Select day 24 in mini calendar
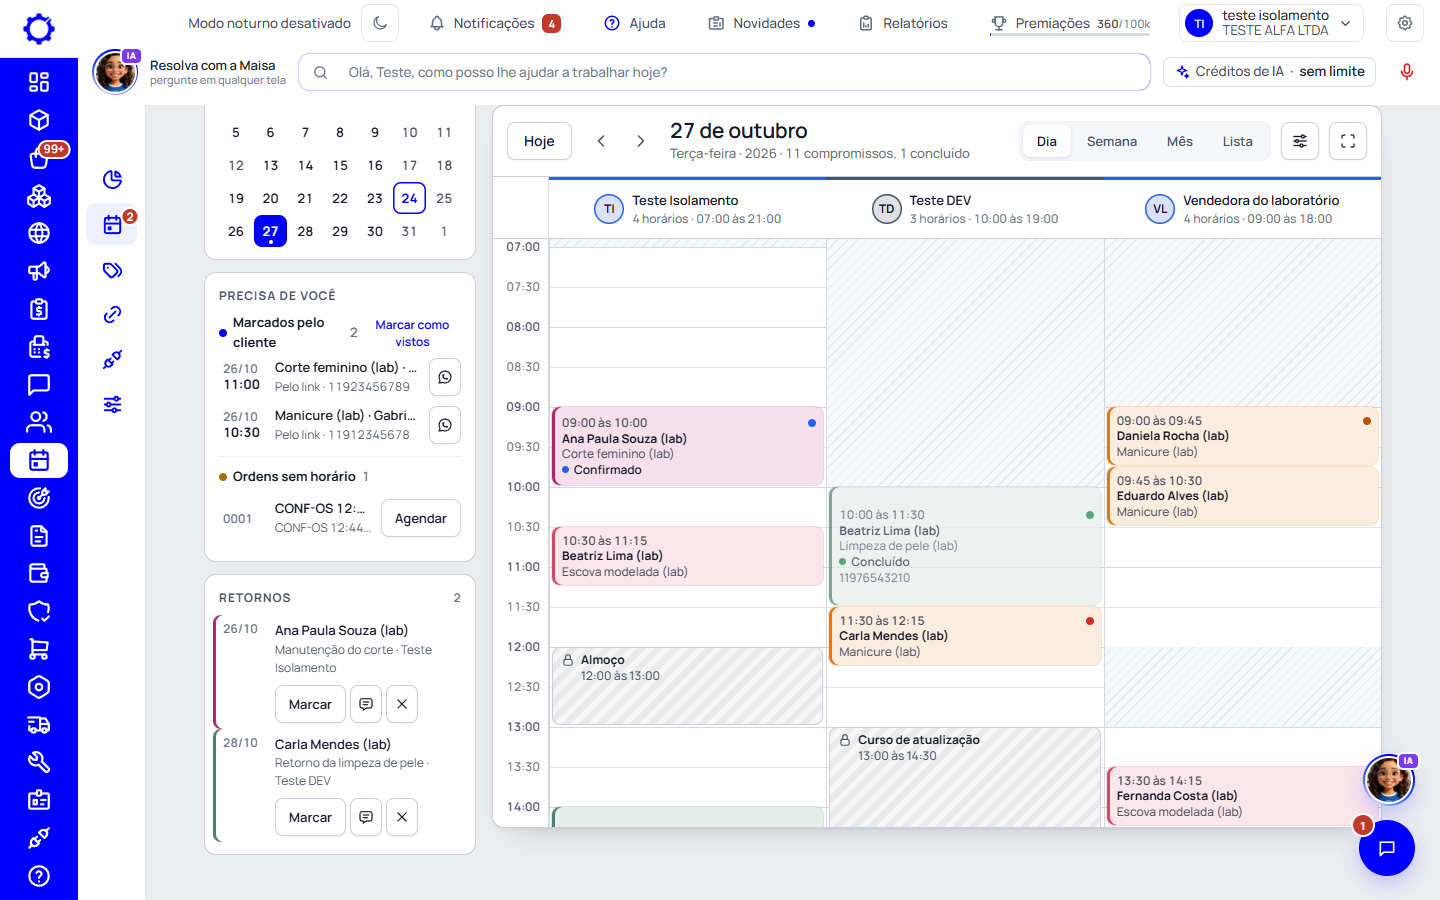This screenshot has width=1440, height=900. coord(410,198)
